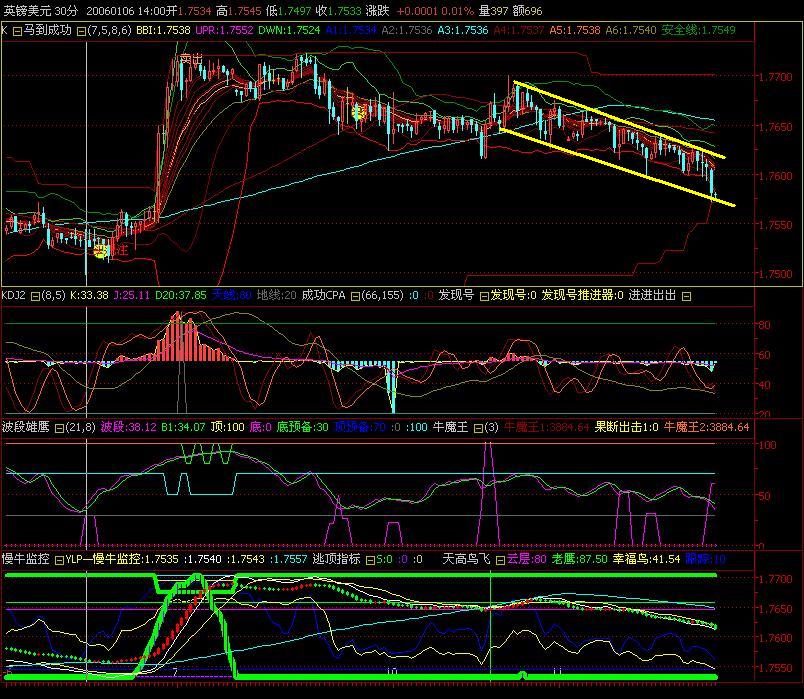
Task: Click the K:33.38 reading
Action: tap(89, 295)
